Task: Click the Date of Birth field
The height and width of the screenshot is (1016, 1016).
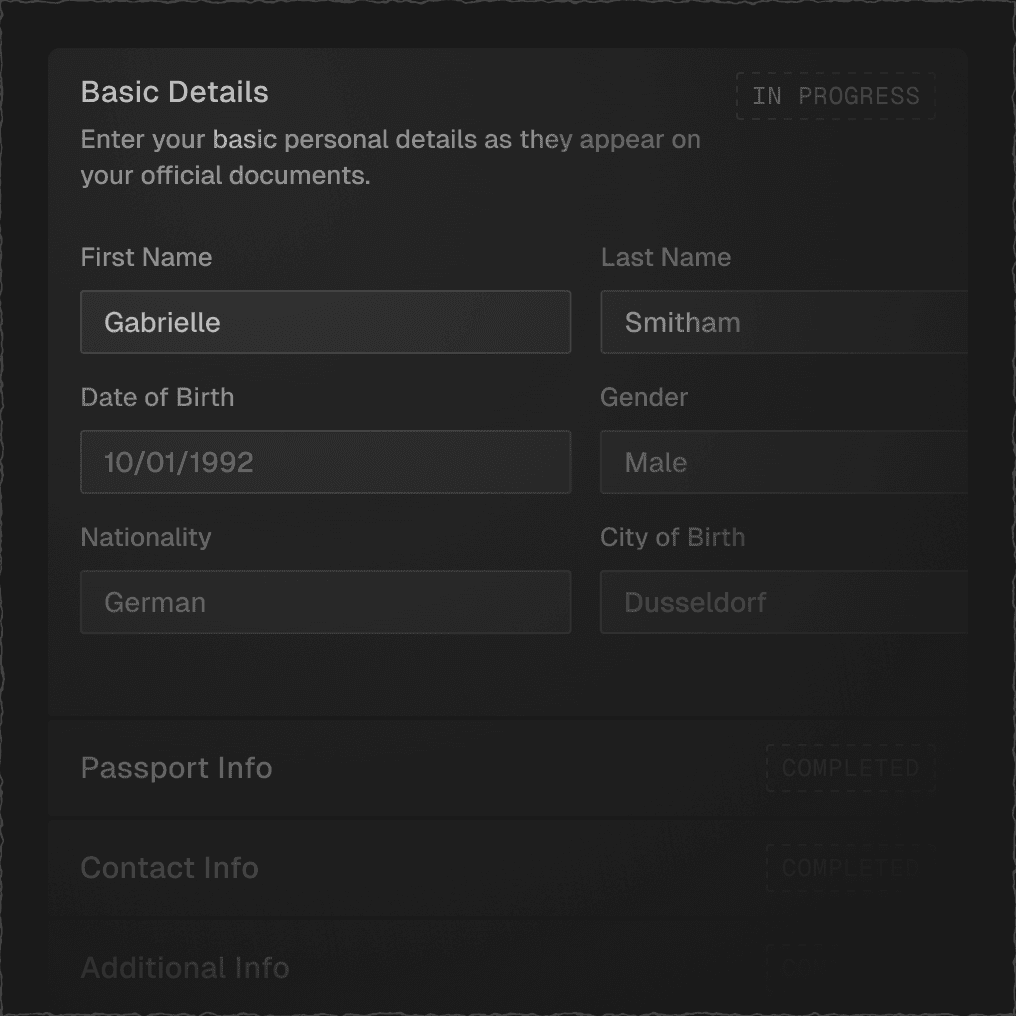Action: (325, 462)
